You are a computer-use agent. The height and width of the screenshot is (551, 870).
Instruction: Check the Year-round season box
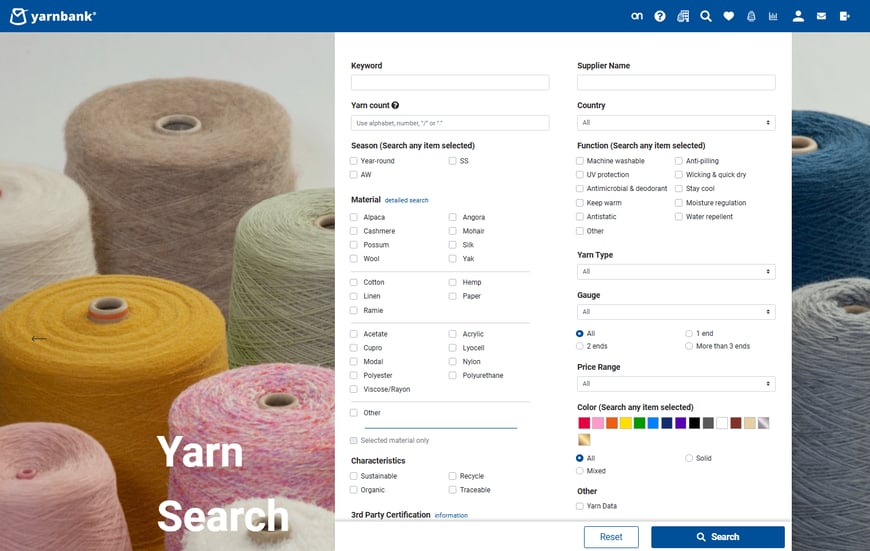coord(353,161)
